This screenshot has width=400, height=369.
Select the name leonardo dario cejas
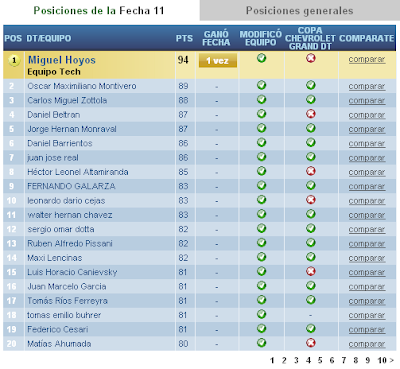pos(66,201)
